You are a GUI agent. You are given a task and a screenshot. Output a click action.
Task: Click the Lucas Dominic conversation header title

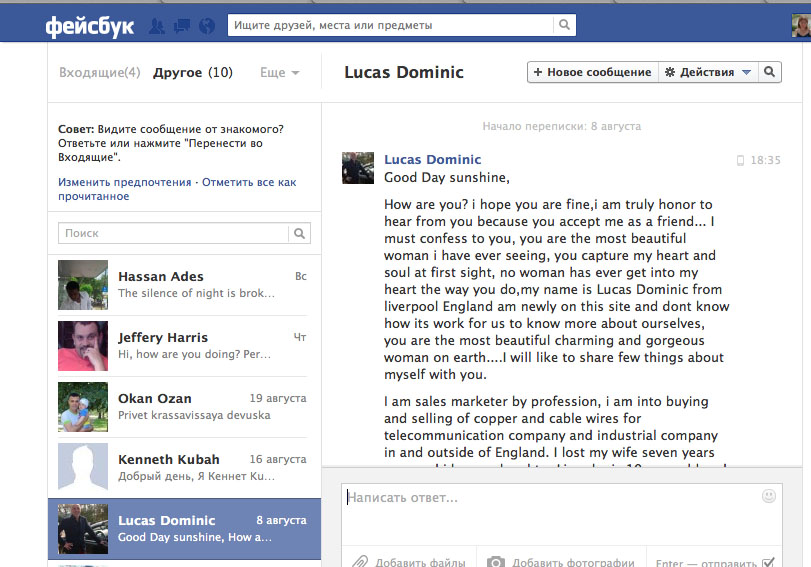point(404,72)
